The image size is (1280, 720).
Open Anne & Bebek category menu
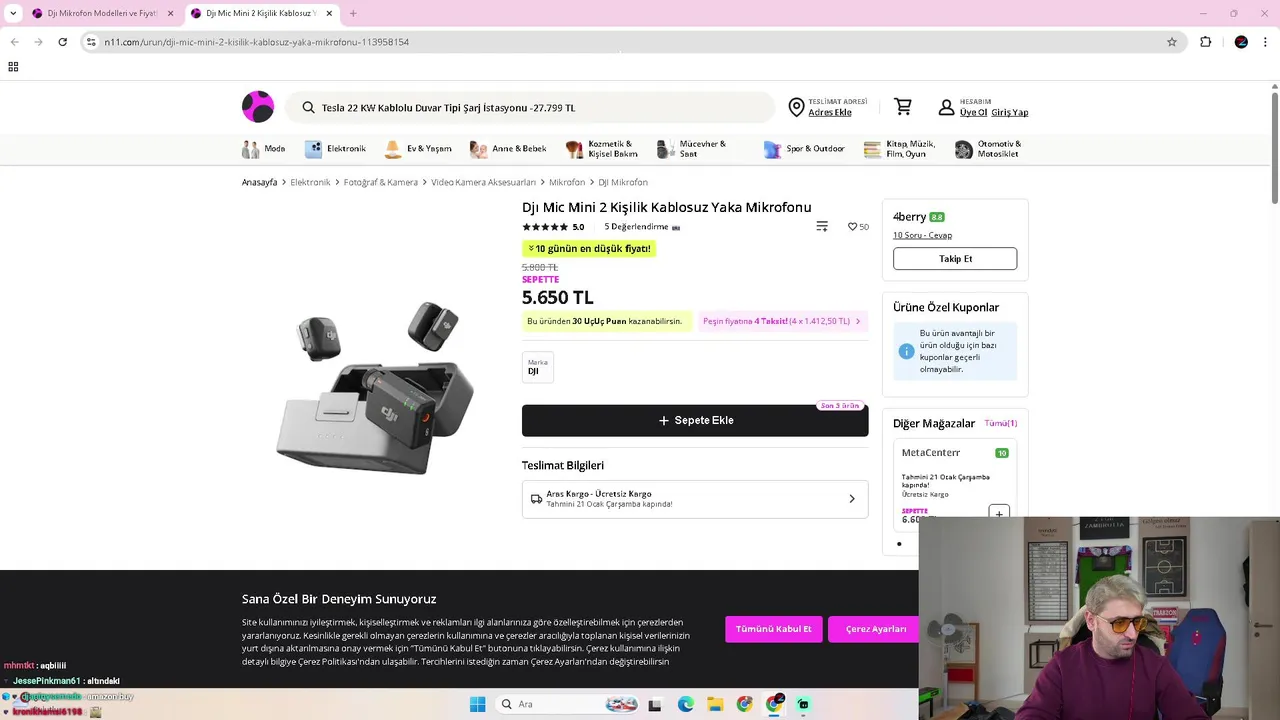[x=508, y=149]
